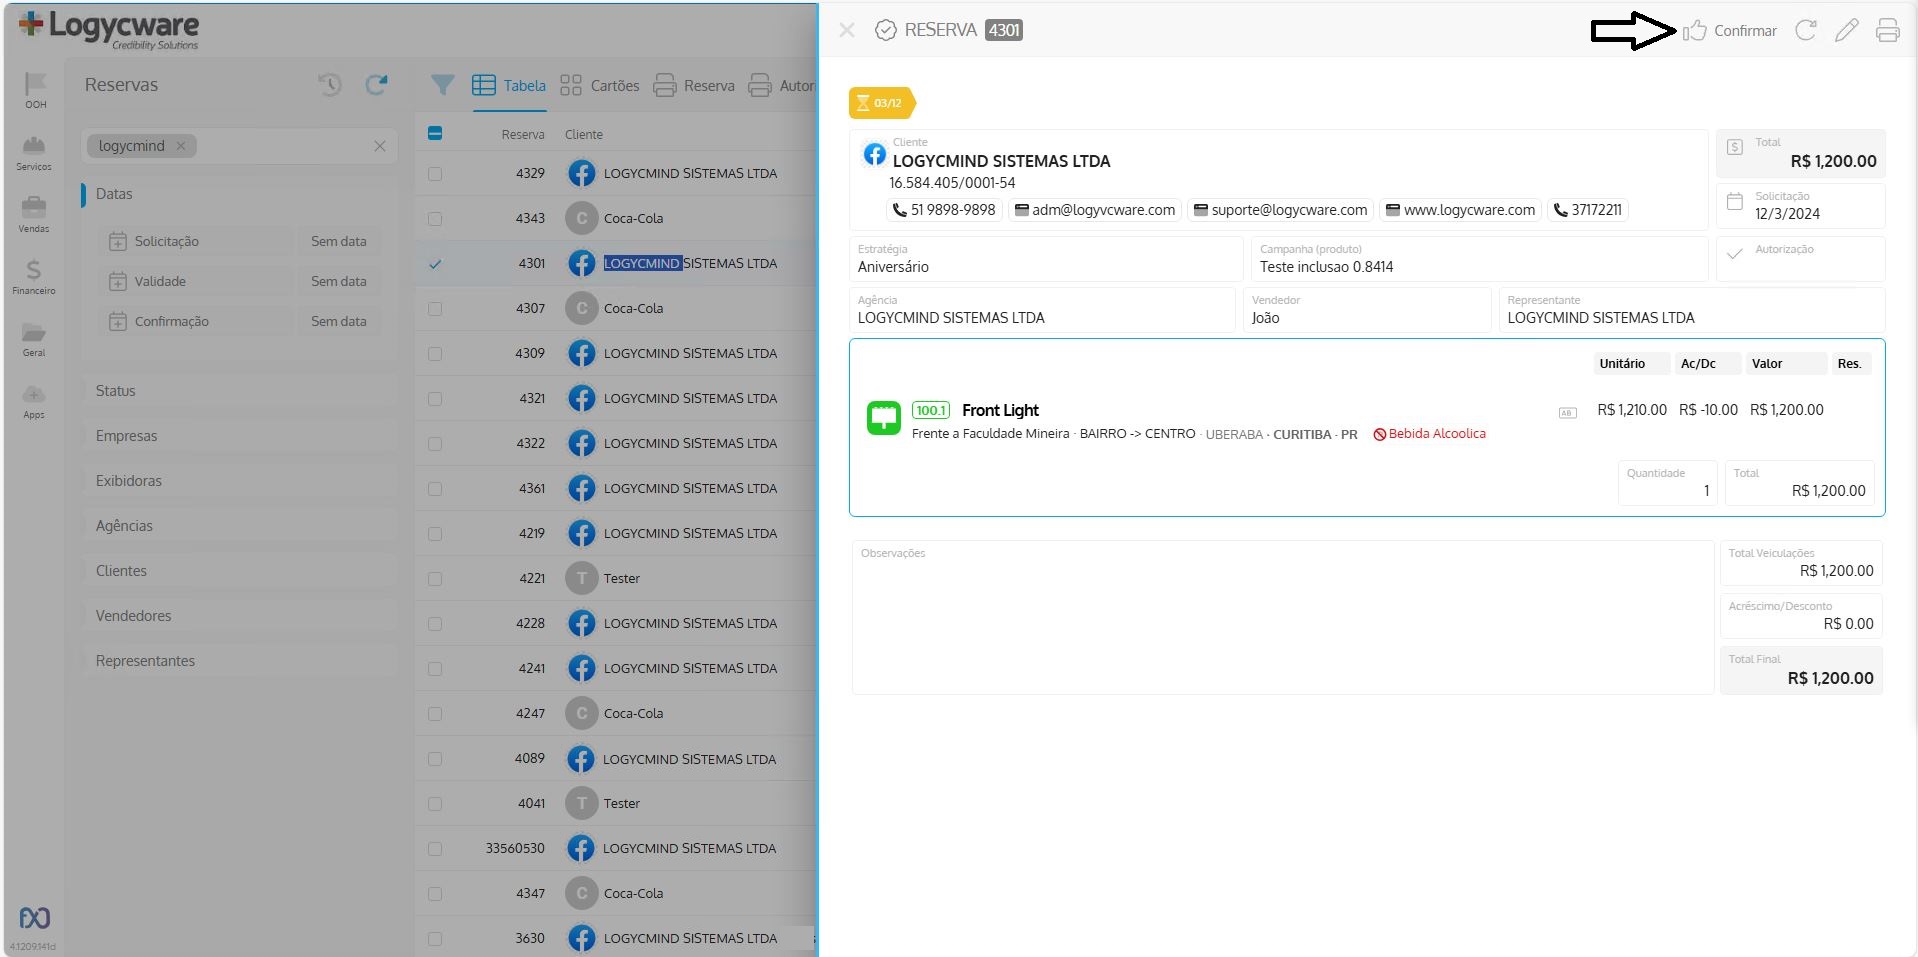
Task: Click website www.logycware.com
Action: pyautogui.click(x=1460, y=210)
